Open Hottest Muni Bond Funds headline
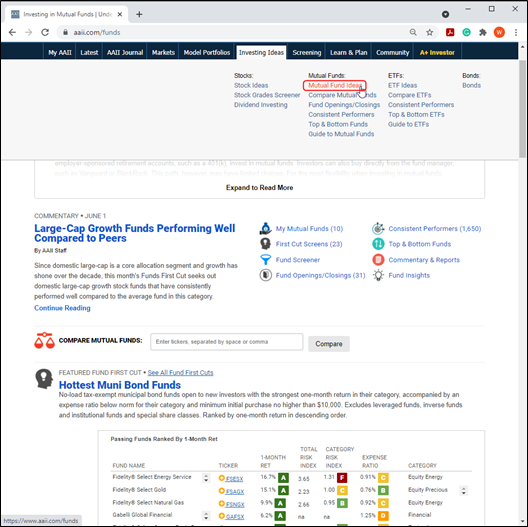 tap(120, 385)
